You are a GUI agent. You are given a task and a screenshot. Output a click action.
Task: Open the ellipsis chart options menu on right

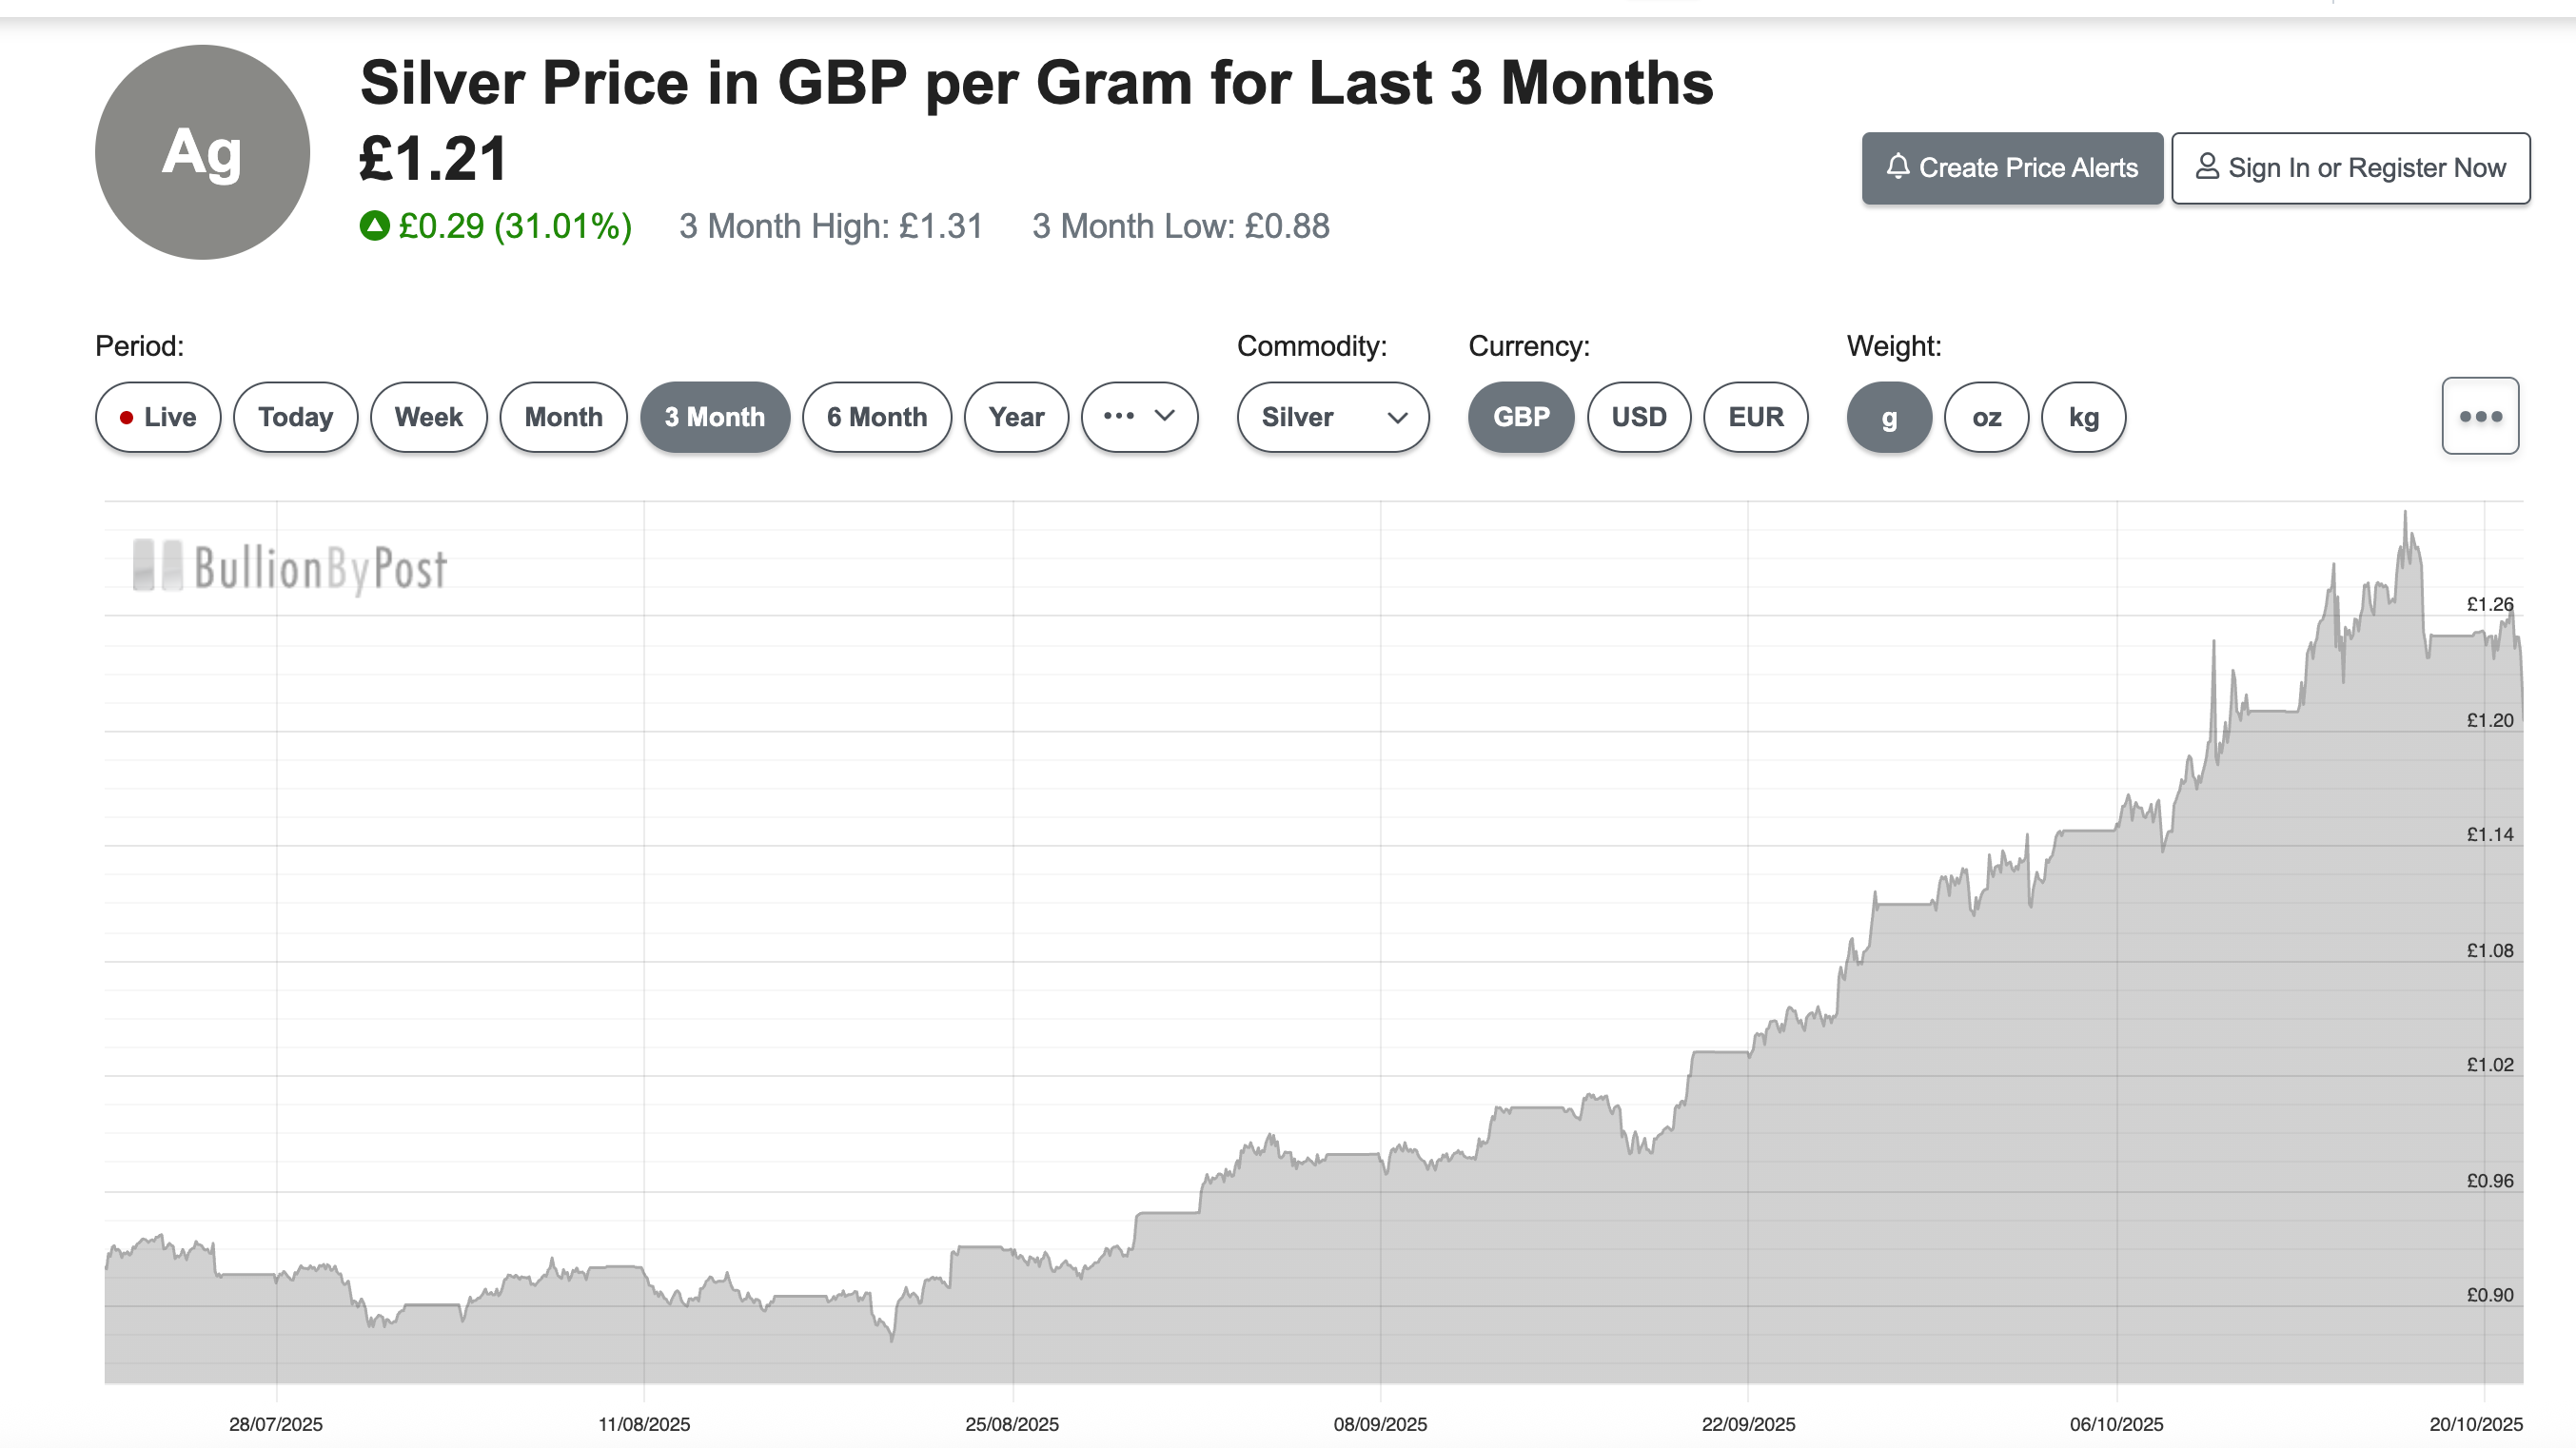pos(2480,416)
